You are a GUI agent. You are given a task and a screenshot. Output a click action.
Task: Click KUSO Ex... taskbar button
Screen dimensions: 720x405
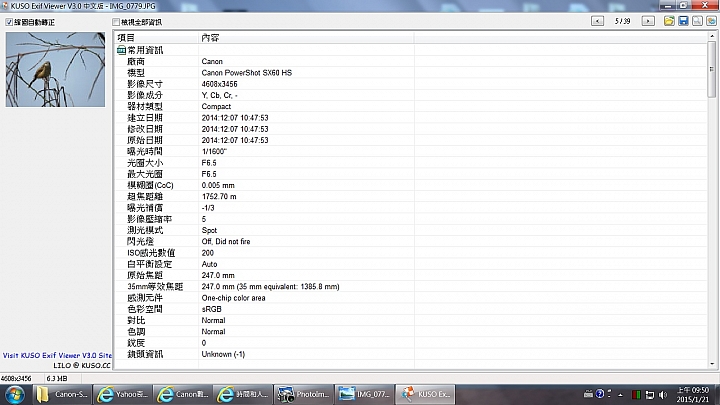point(425,394)
